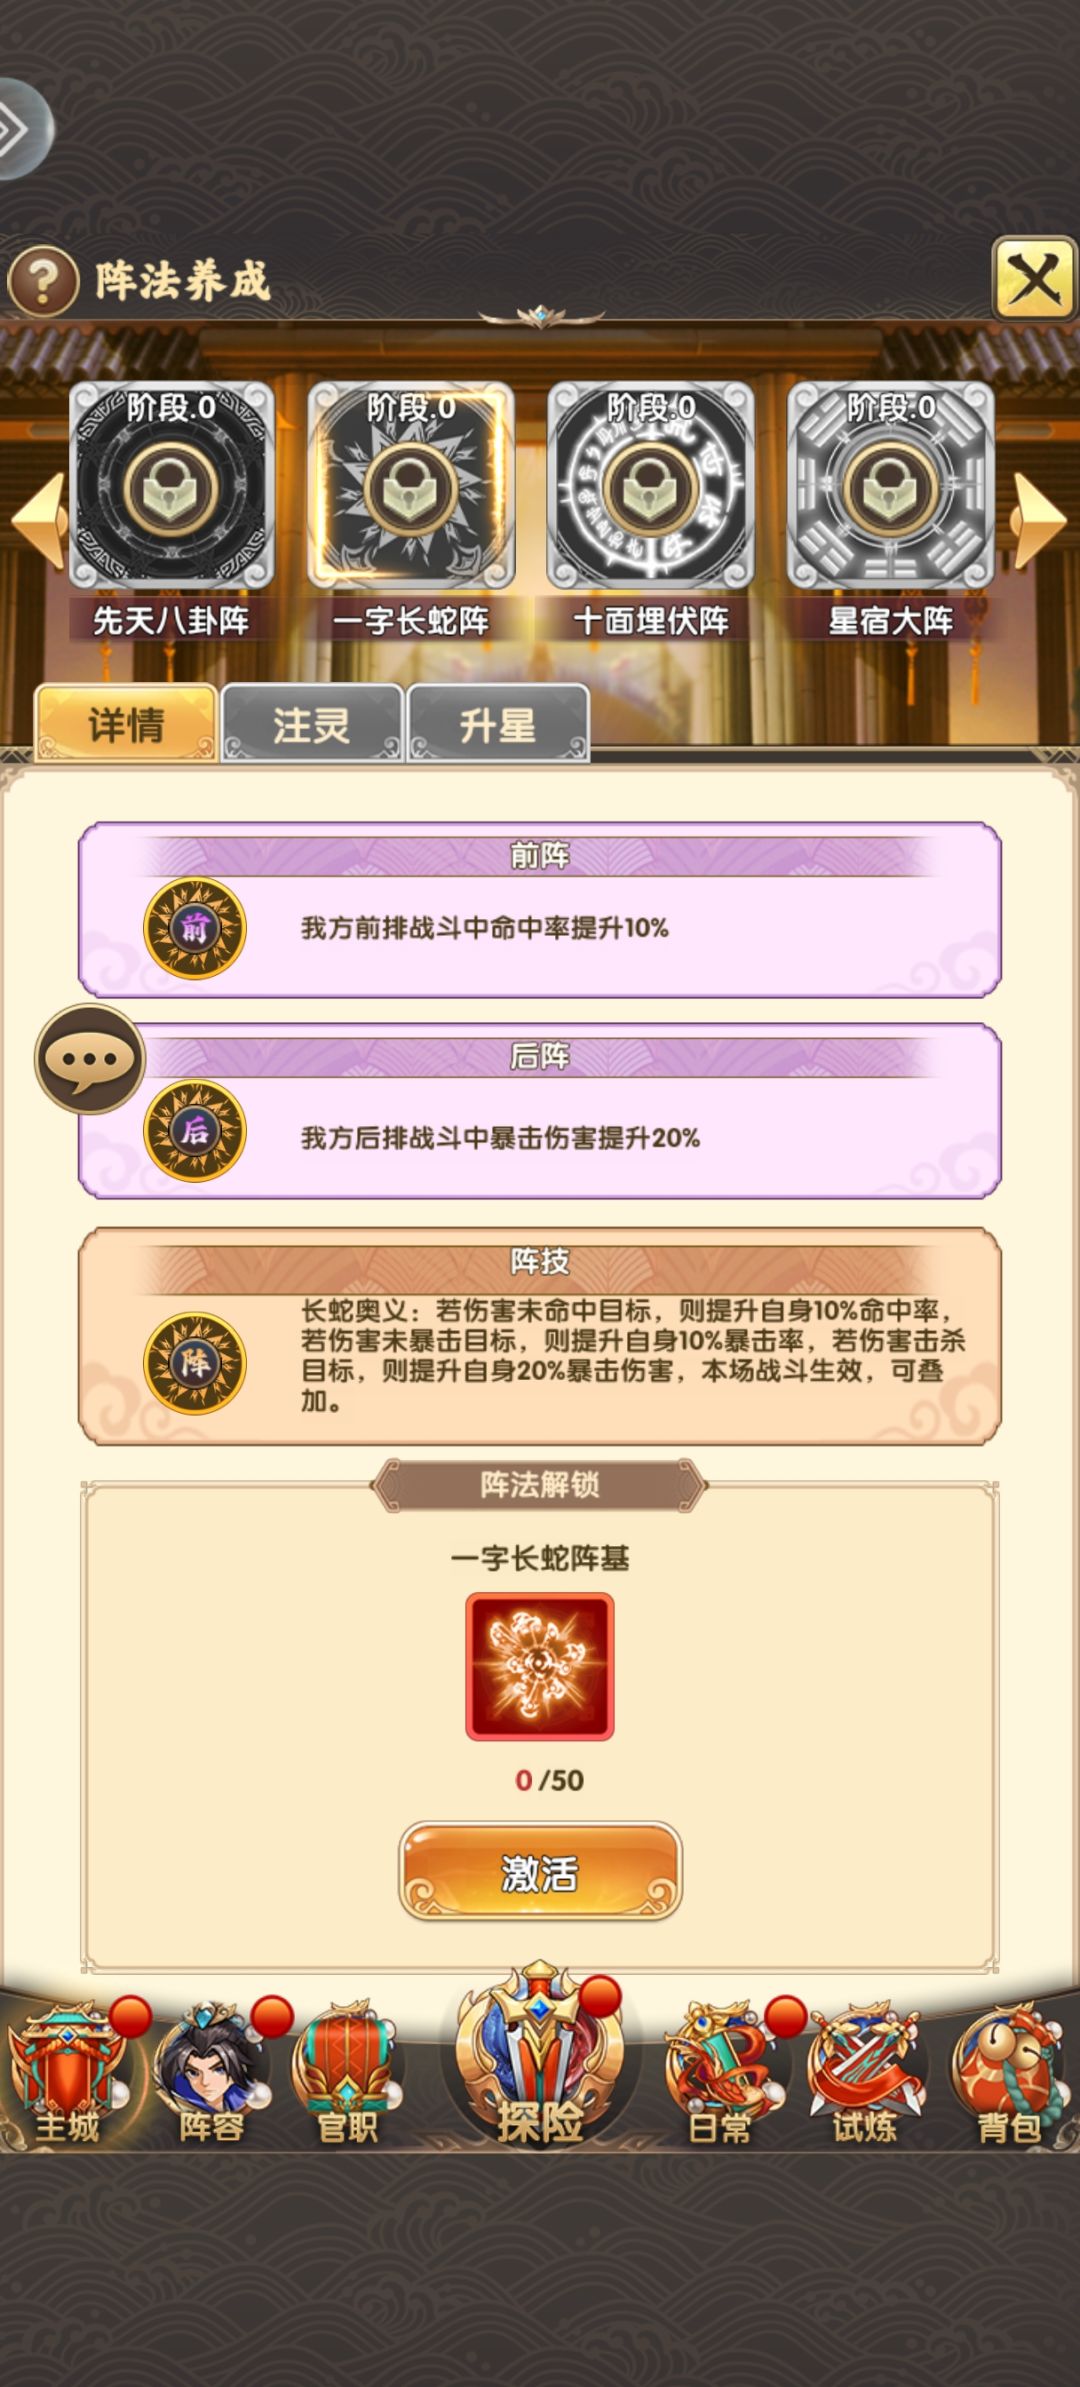The image size is (1080, 2387).
Task: Select the 先天八卦阵 formation icon
Action: (171, 485)
